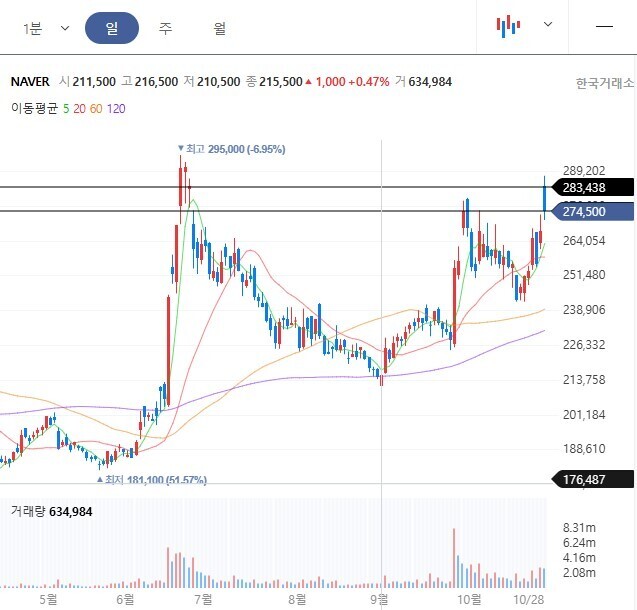This screenshot has width=637, height=610.
Task: Toggle the 5-day moving average
Action: click(x=66, y=108)
